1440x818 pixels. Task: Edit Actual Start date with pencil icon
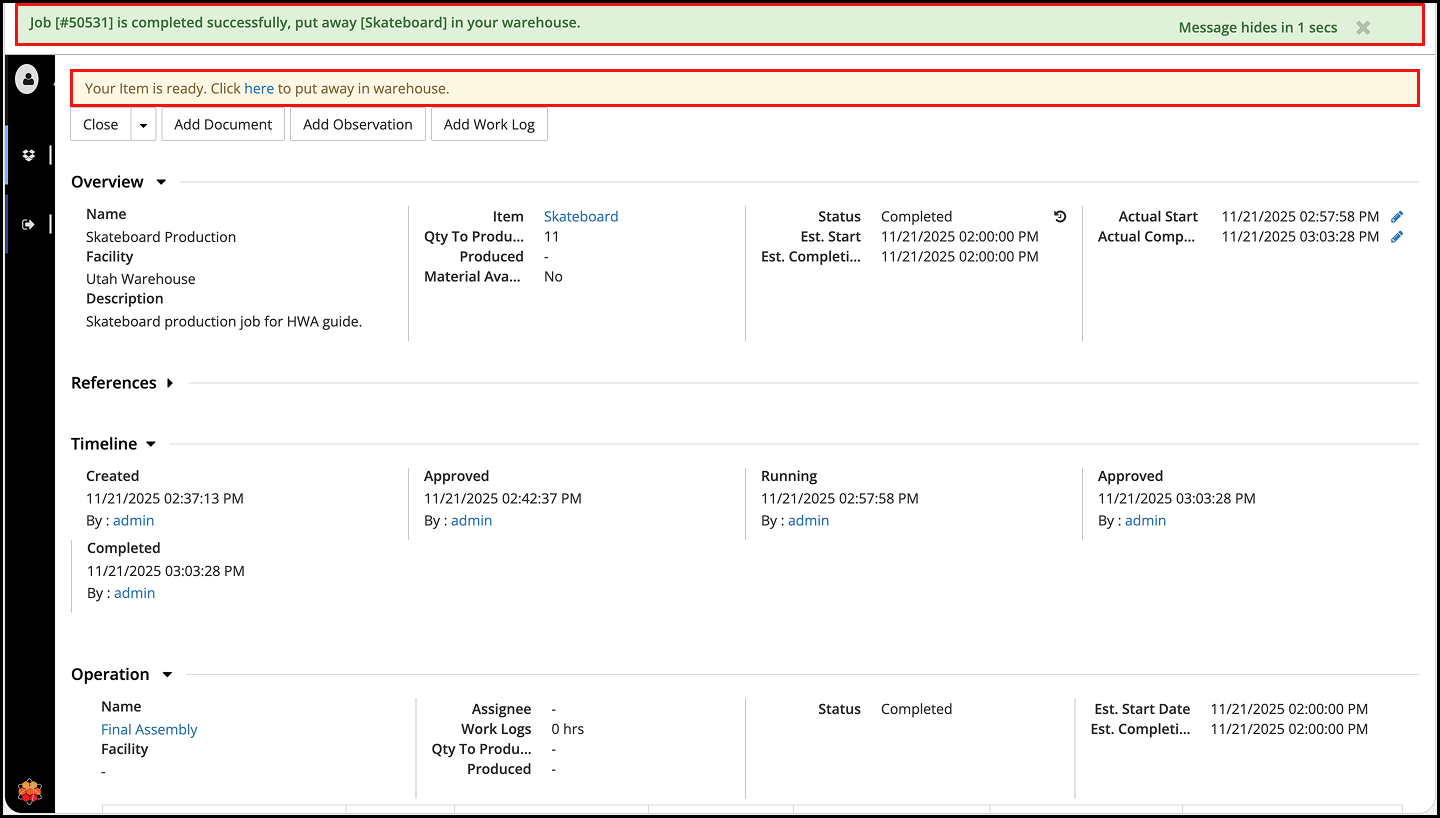point(1397,216)
